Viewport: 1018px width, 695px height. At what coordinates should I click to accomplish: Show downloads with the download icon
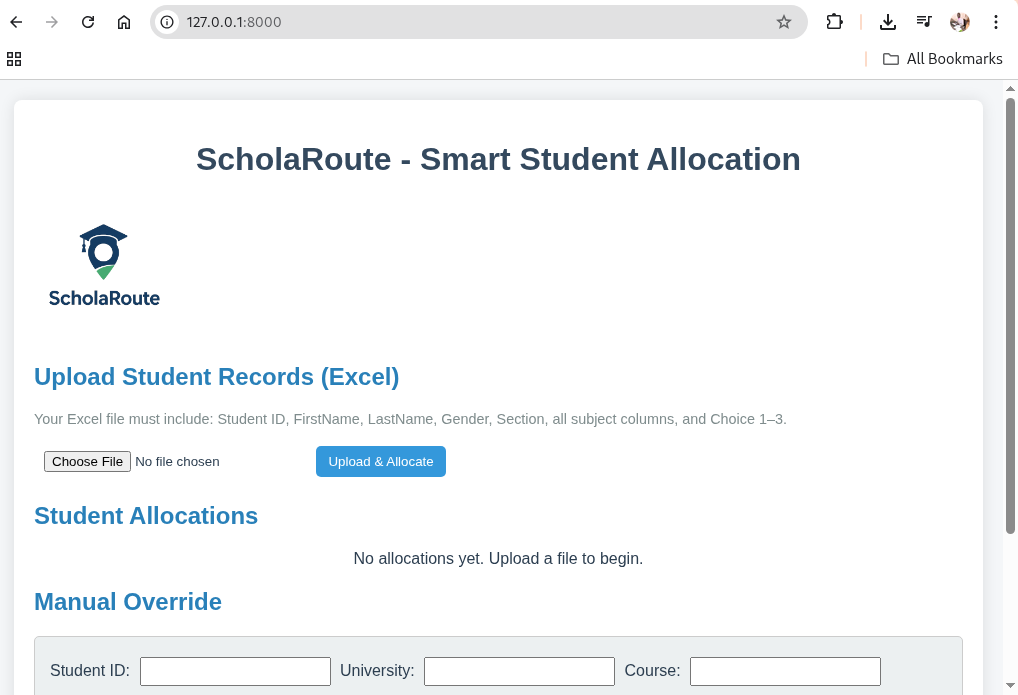(888, 22)
